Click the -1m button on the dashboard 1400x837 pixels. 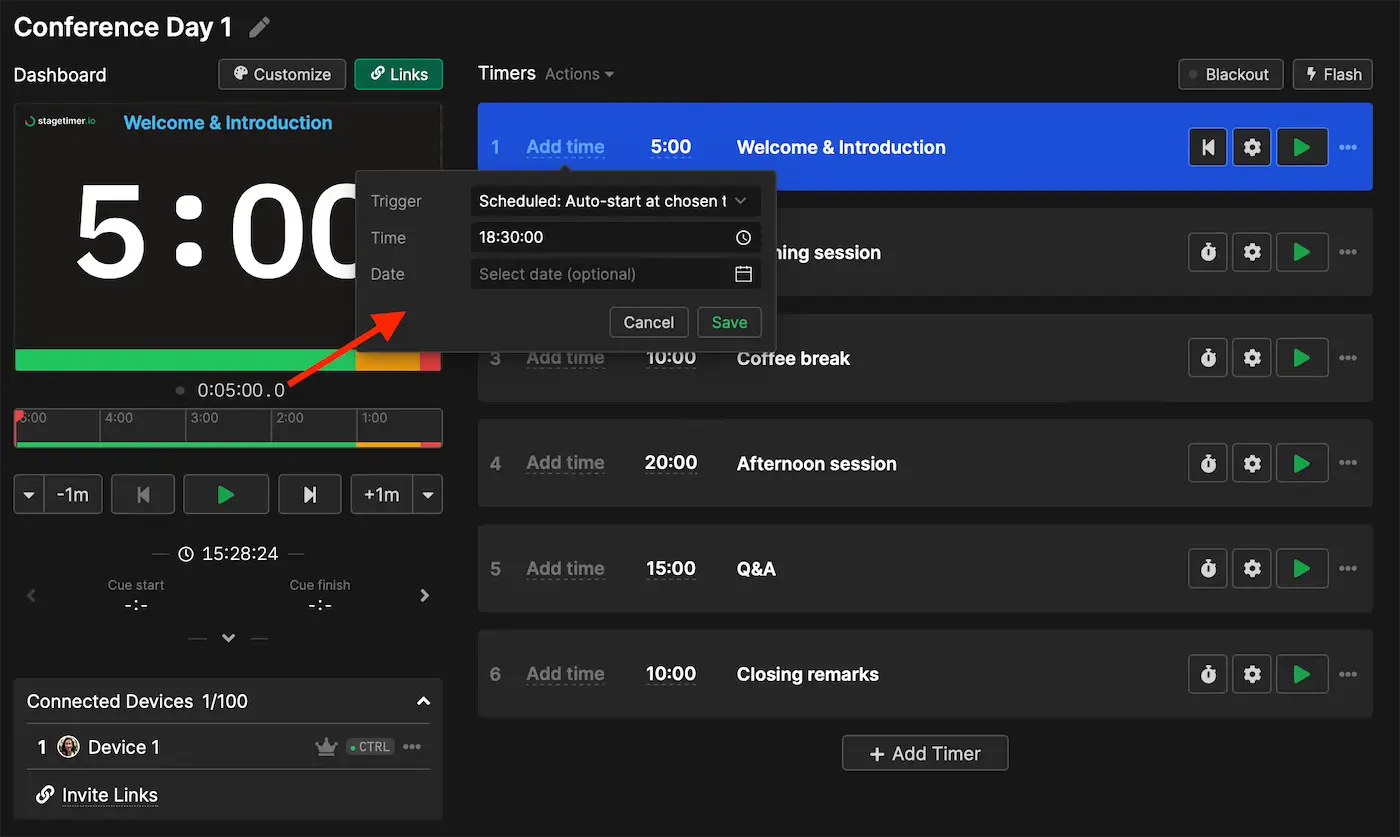pyautogui.click(x=71, y=493)
